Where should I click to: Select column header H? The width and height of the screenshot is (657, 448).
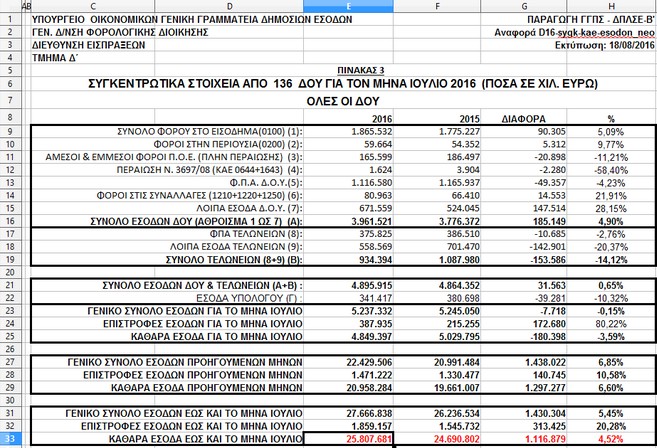click(612, 6)
